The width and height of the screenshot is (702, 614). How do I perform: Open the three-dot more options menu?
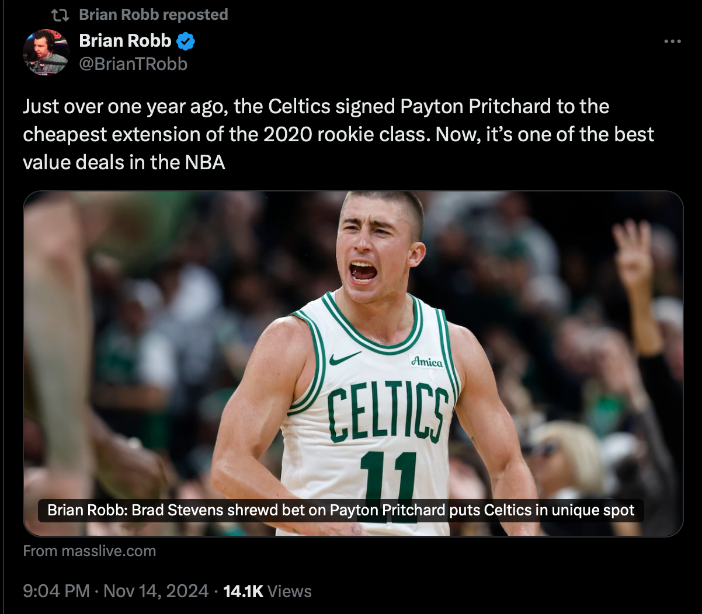(x=672, y=41)
